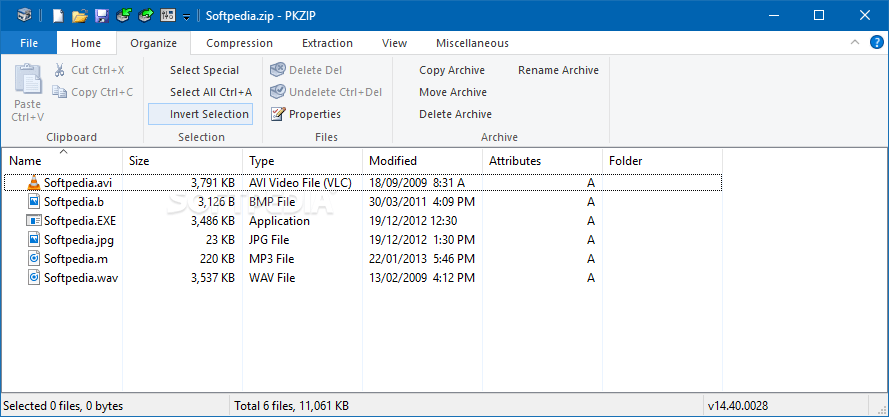889x417 pixels.
Task: Open the options sliders icon in quick toolbar
Action: (168, 15)
